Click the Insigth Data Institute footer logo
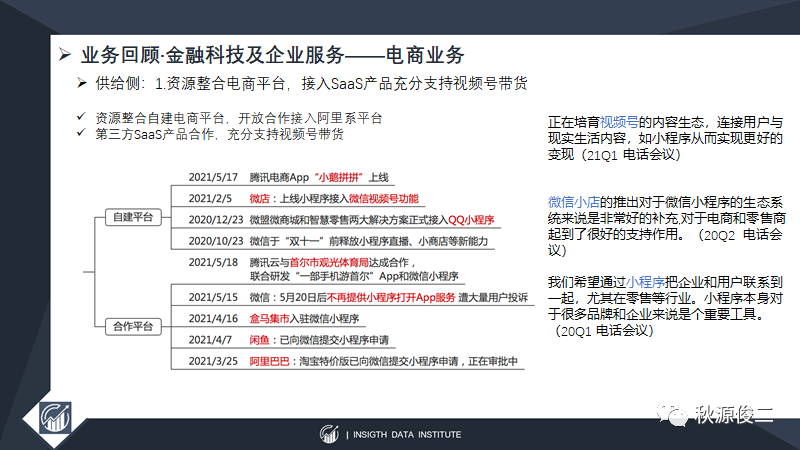800x450 pixels. [x=329, y=434]
